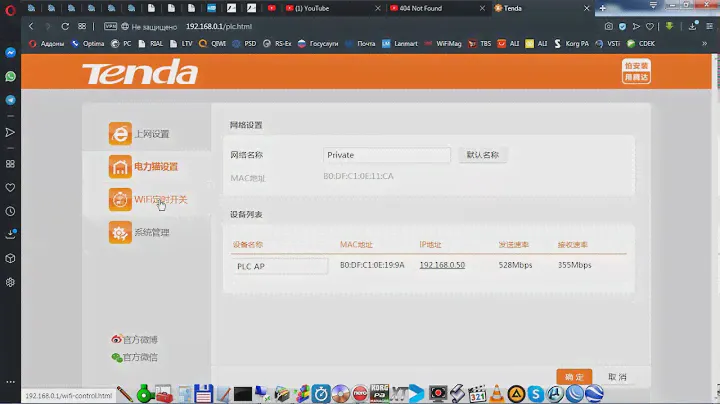Image resolution: width=720 pixels, height=404 pixels.
Task: Open the 官方微信 WeChat icon link
Action: coord(117,357)
